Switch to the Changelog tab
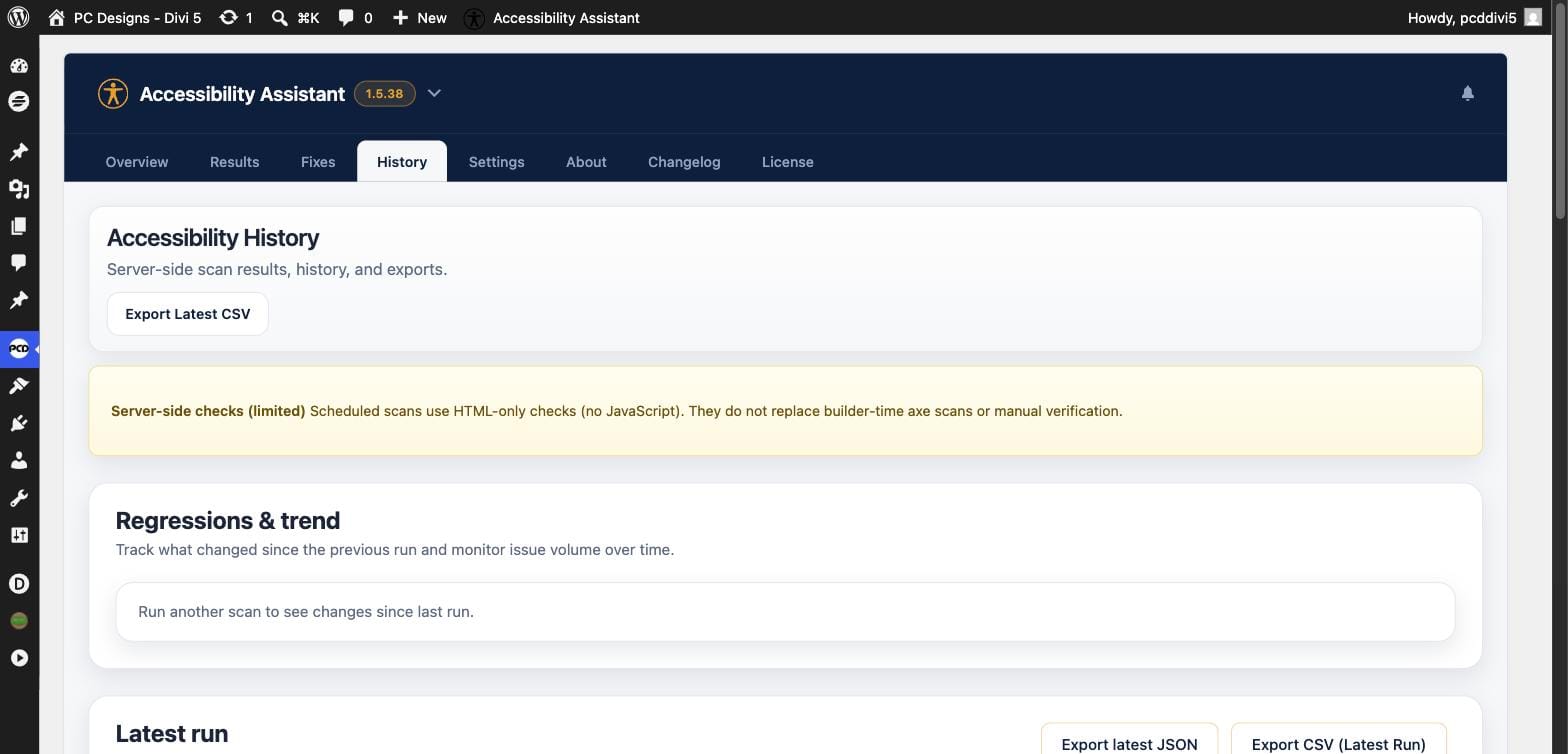The image size is (1568, 754). coord(684,162)
